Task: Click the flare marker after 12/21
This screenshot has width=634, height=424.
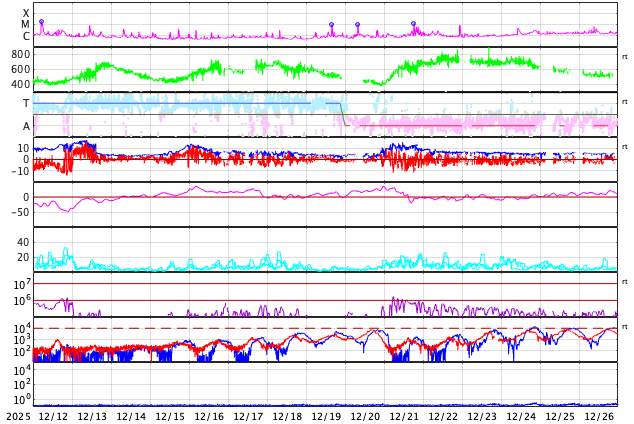Action: (413, 23)
